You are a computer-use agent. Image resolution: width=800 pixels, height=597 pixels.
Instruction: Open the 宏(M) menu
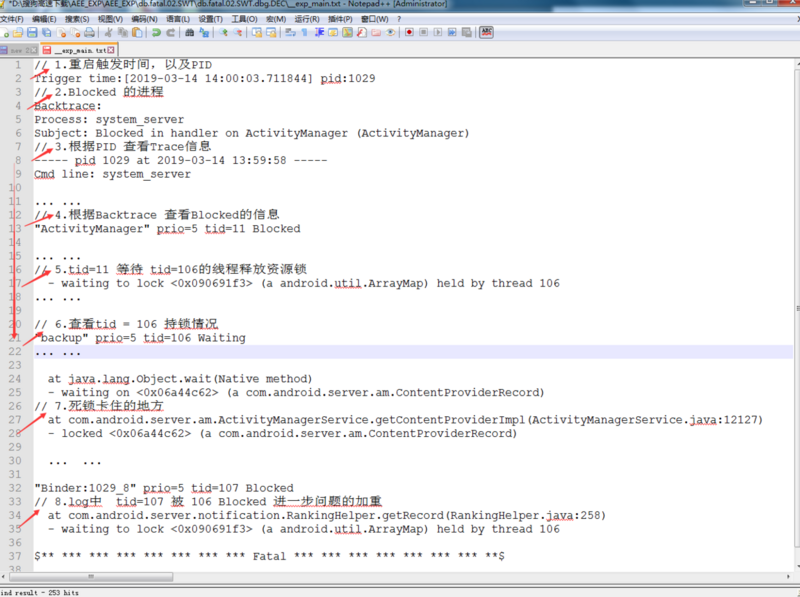pos(276,19)
